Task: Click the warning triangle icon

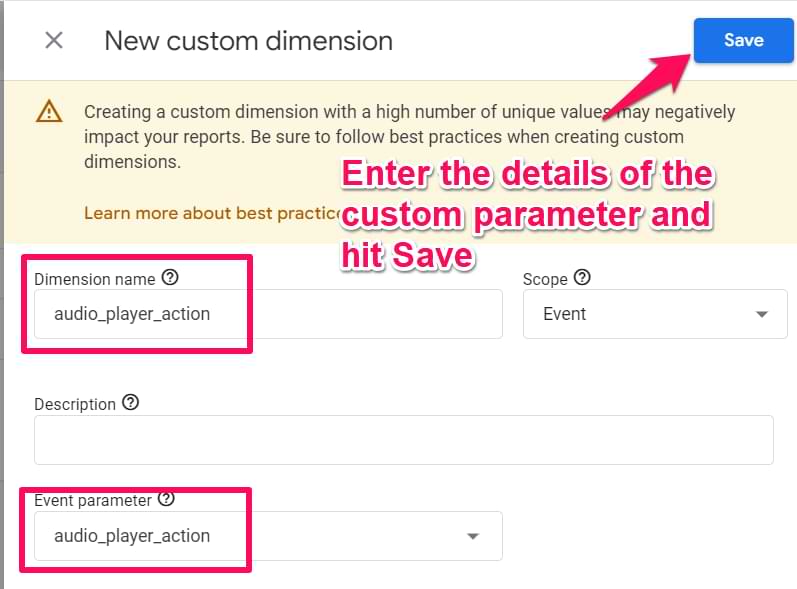Action: (x=49, y=111)
